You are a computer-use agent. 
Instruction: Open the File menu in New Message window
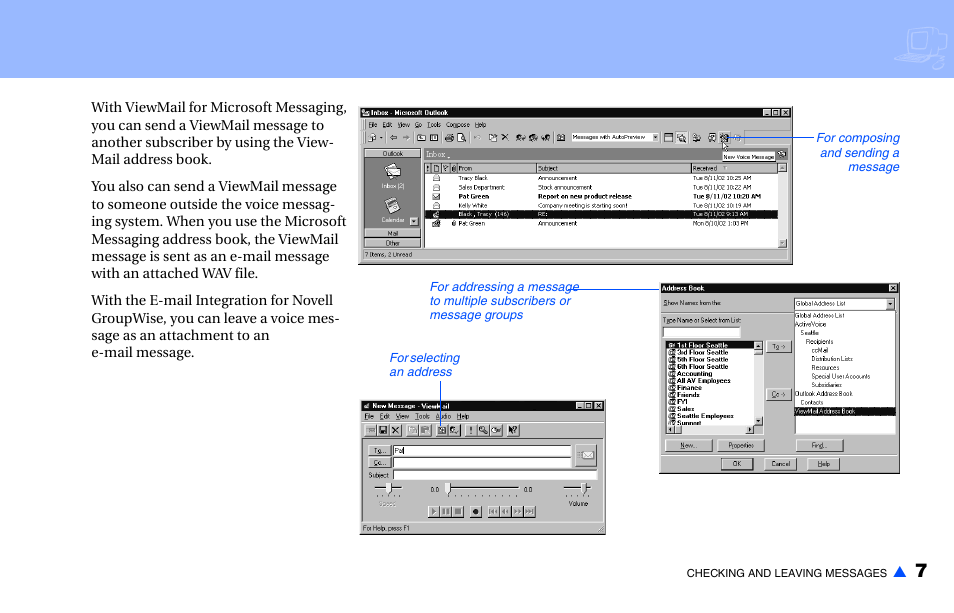coord(369,417)
